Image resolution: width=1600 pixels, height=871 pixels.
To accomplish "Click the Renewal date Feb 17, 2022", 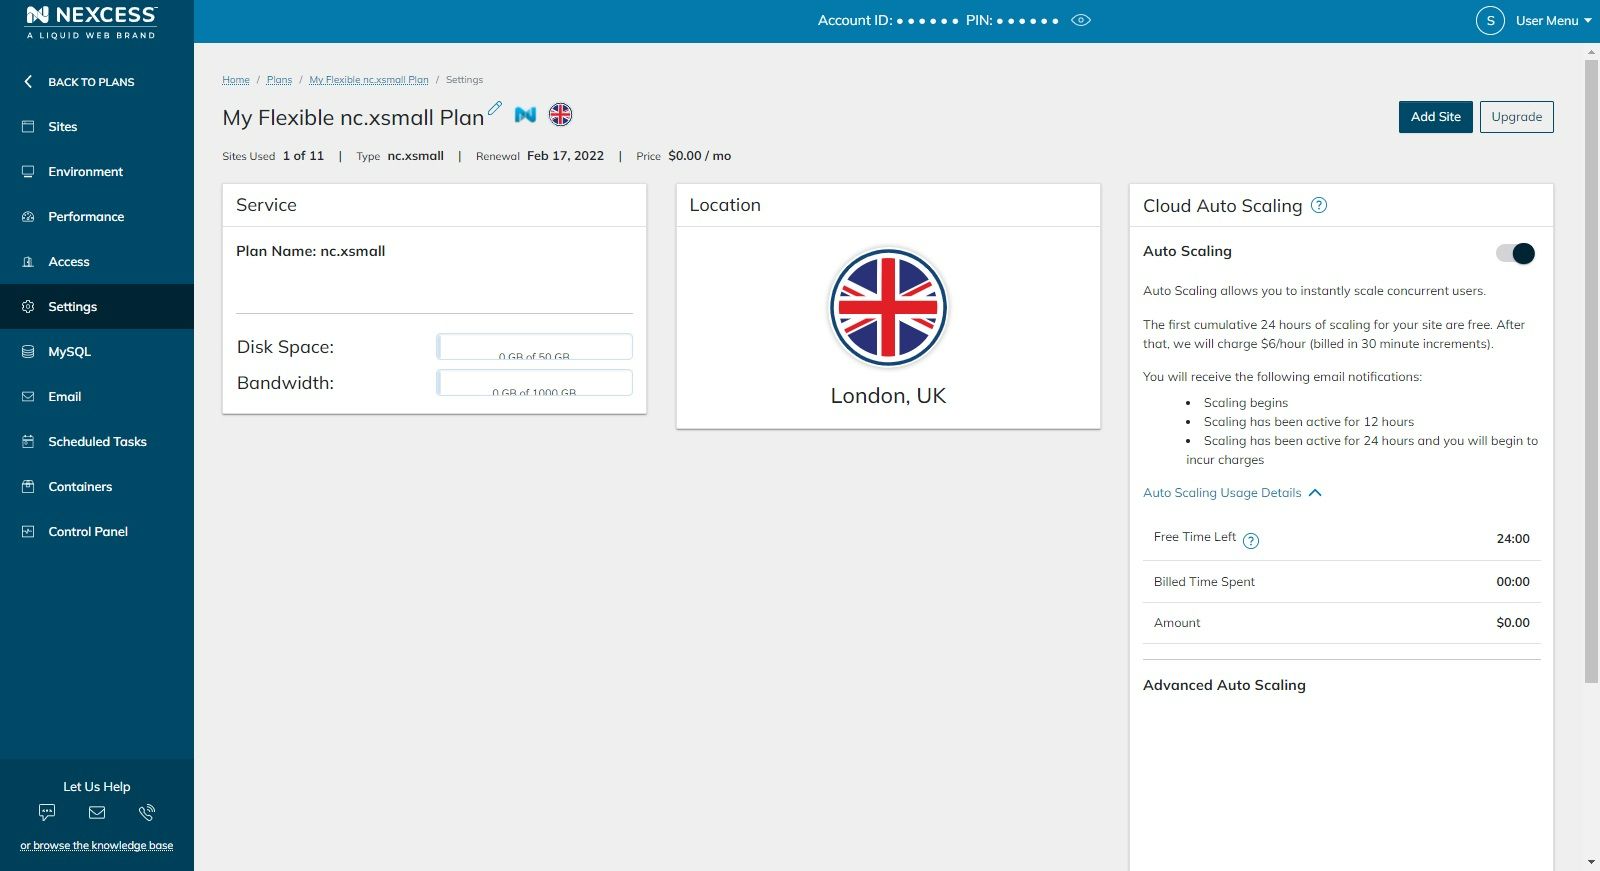I will pos(565,156).
